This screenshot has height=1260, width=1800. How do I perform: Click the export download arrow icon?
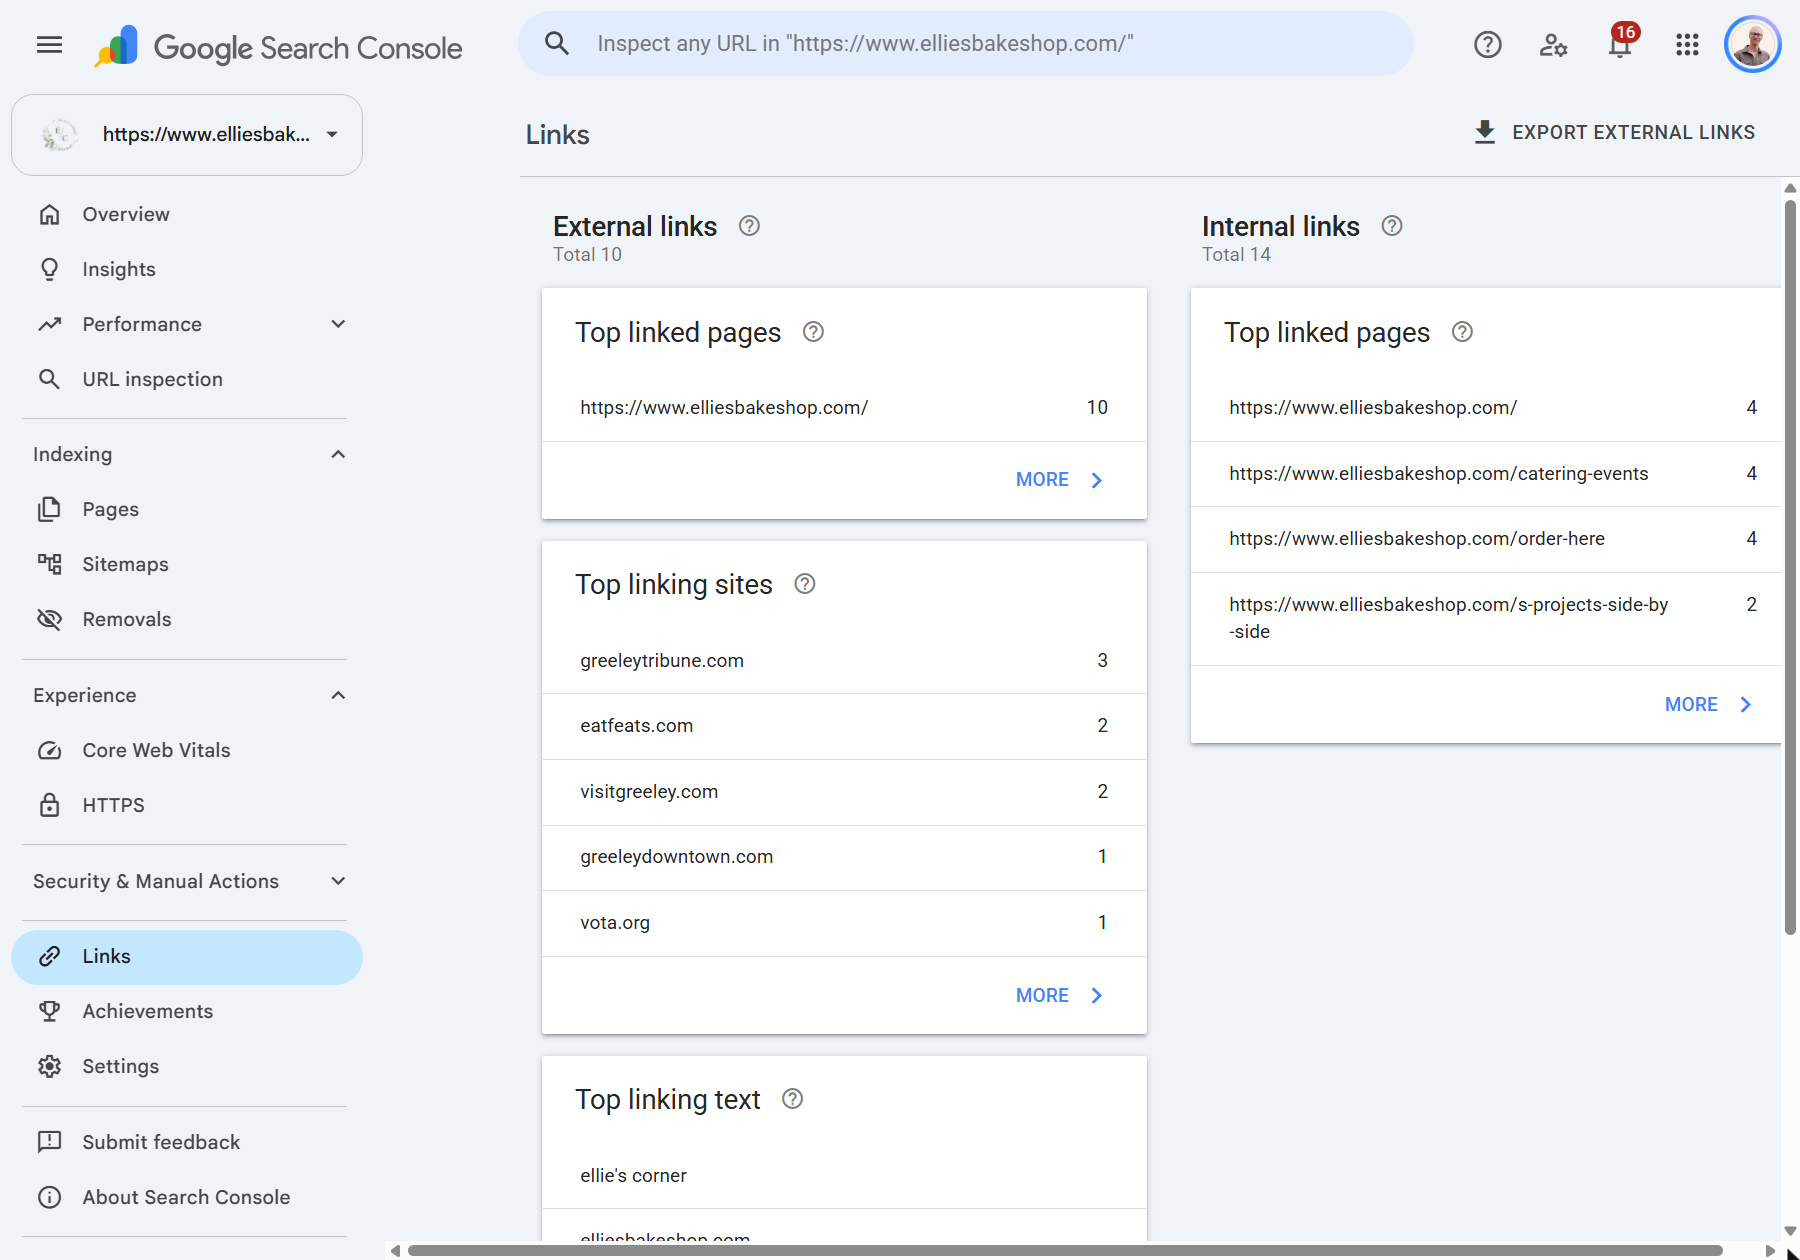1485,132
